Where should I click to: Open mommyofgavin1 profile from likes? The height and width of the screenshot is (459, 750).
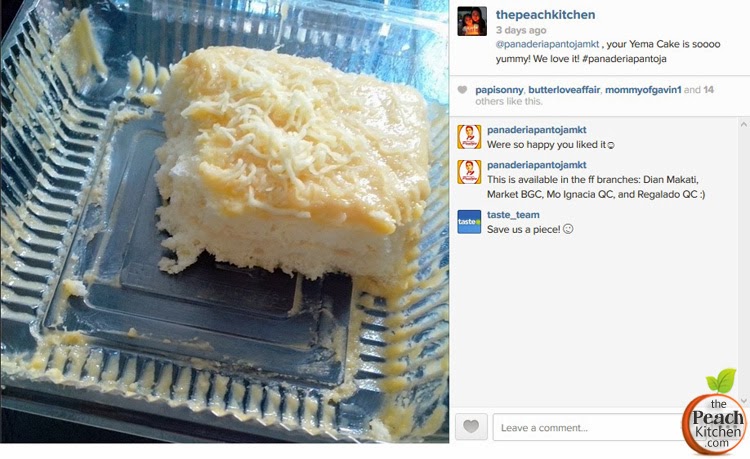click(643, 90)
